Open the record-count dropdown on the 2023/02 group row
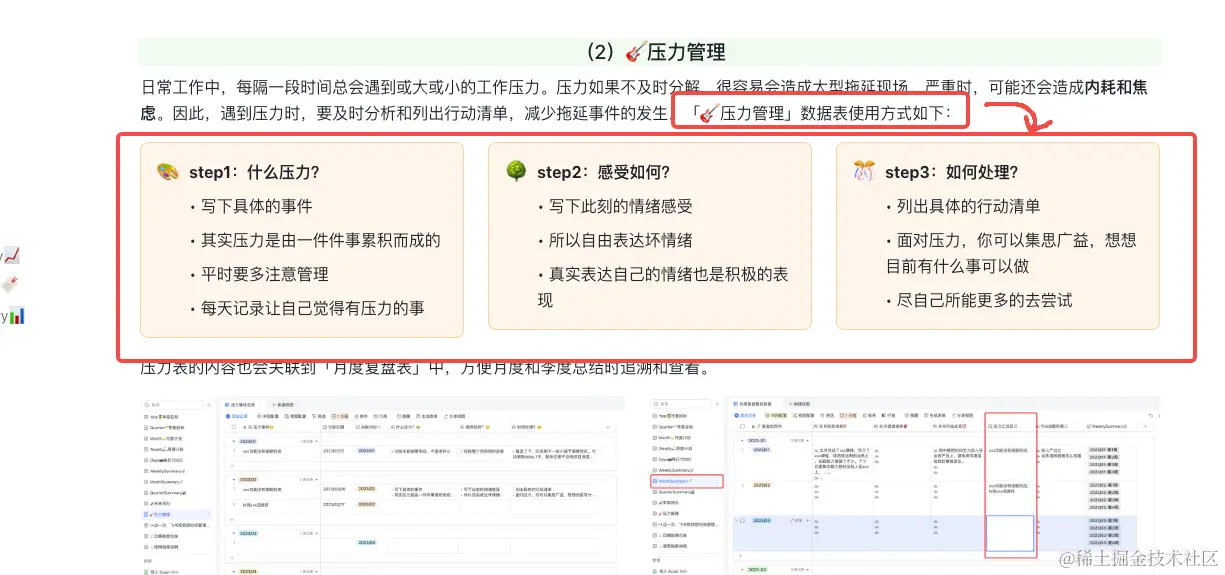This screenshot has height=575, width=1225. click(308, 479)
